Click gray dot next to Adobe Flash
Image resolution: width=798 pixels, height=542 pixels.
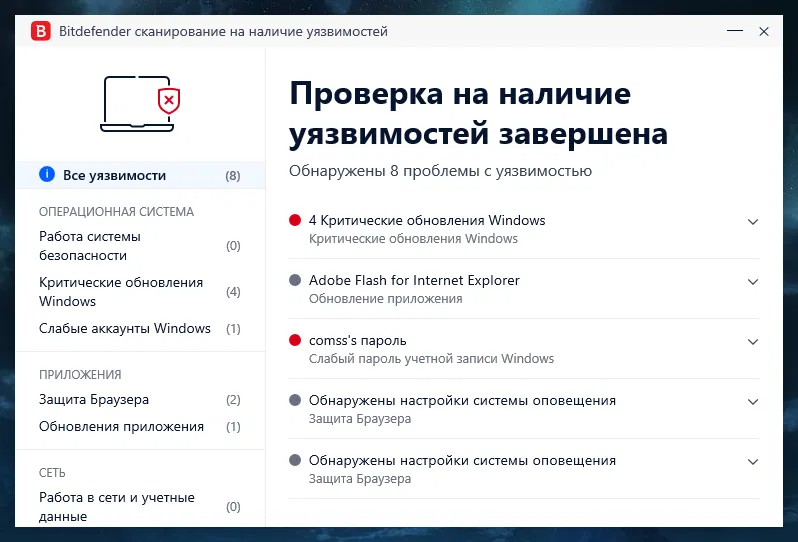pos(295,280)
